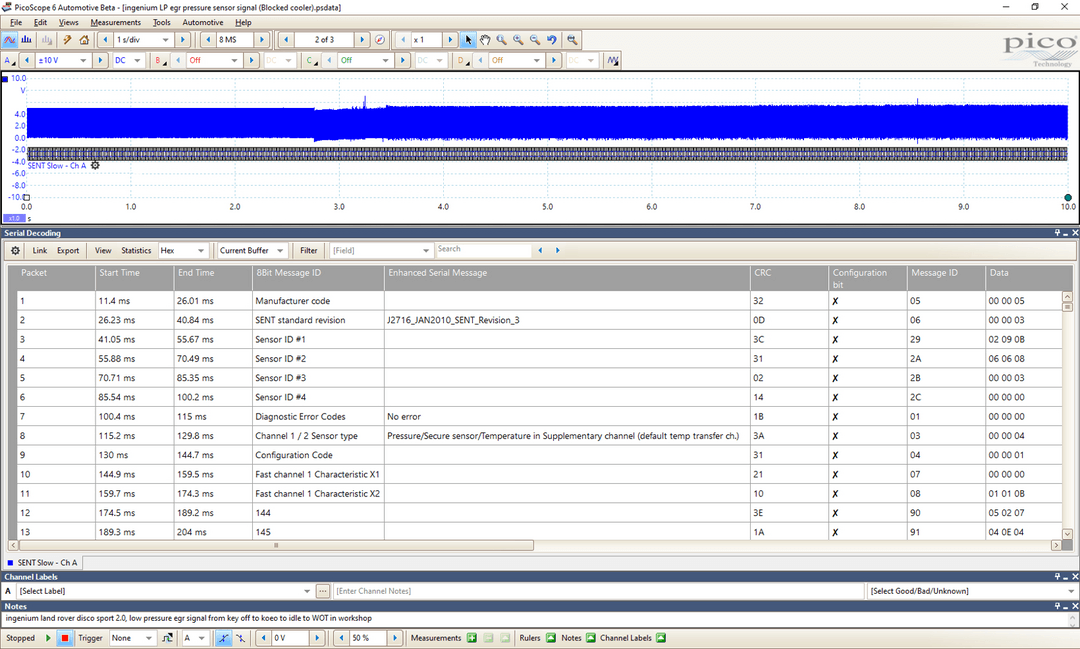Viewport: 1080px width, 649px height.
Task: Decrease the timebase with left arrow
Action: [x=105, y=40]
